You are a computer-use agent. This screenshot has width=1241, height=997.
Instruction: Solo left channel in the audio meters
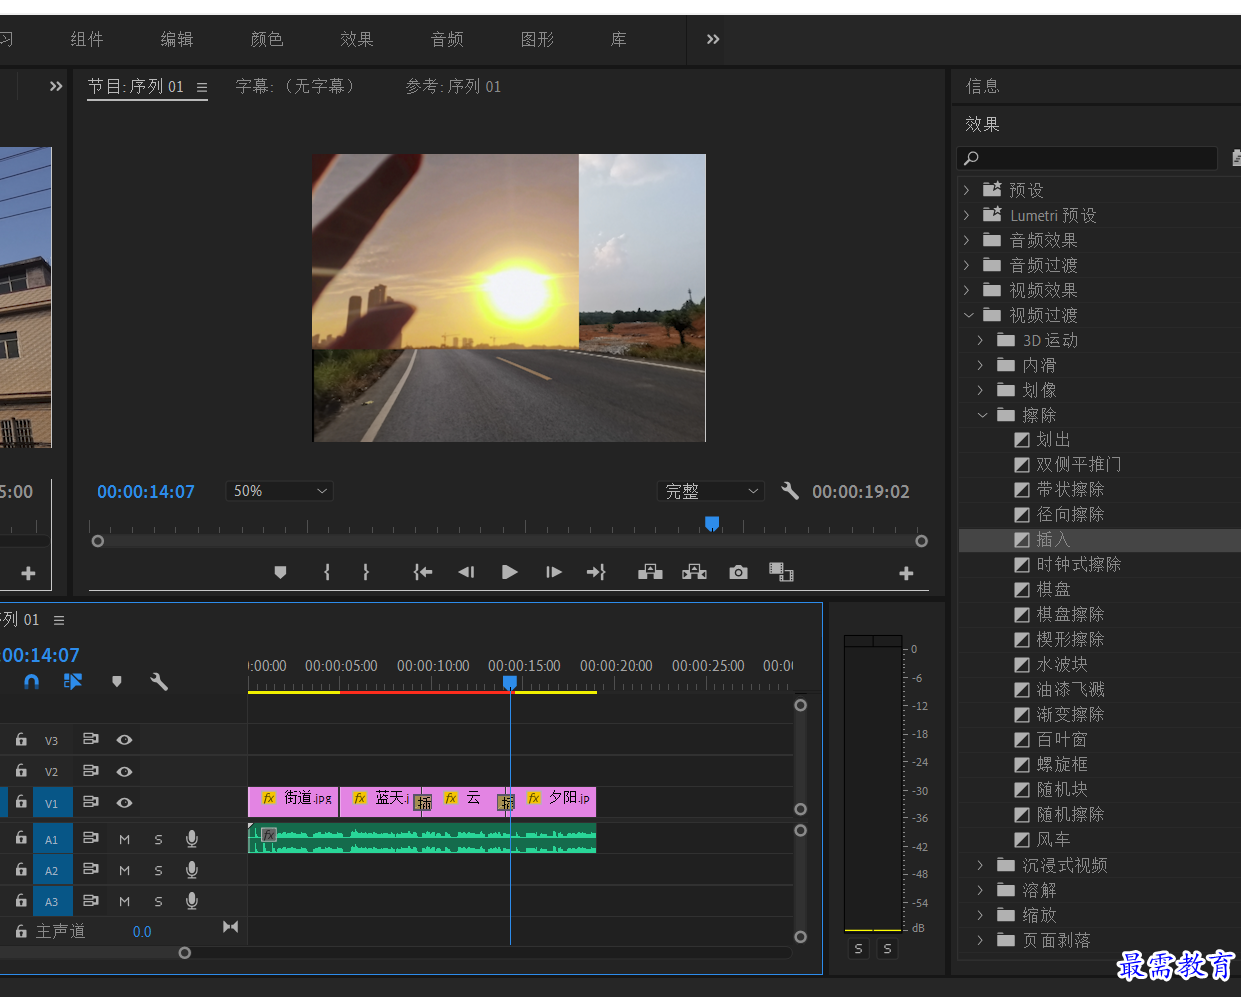(858, 948)
